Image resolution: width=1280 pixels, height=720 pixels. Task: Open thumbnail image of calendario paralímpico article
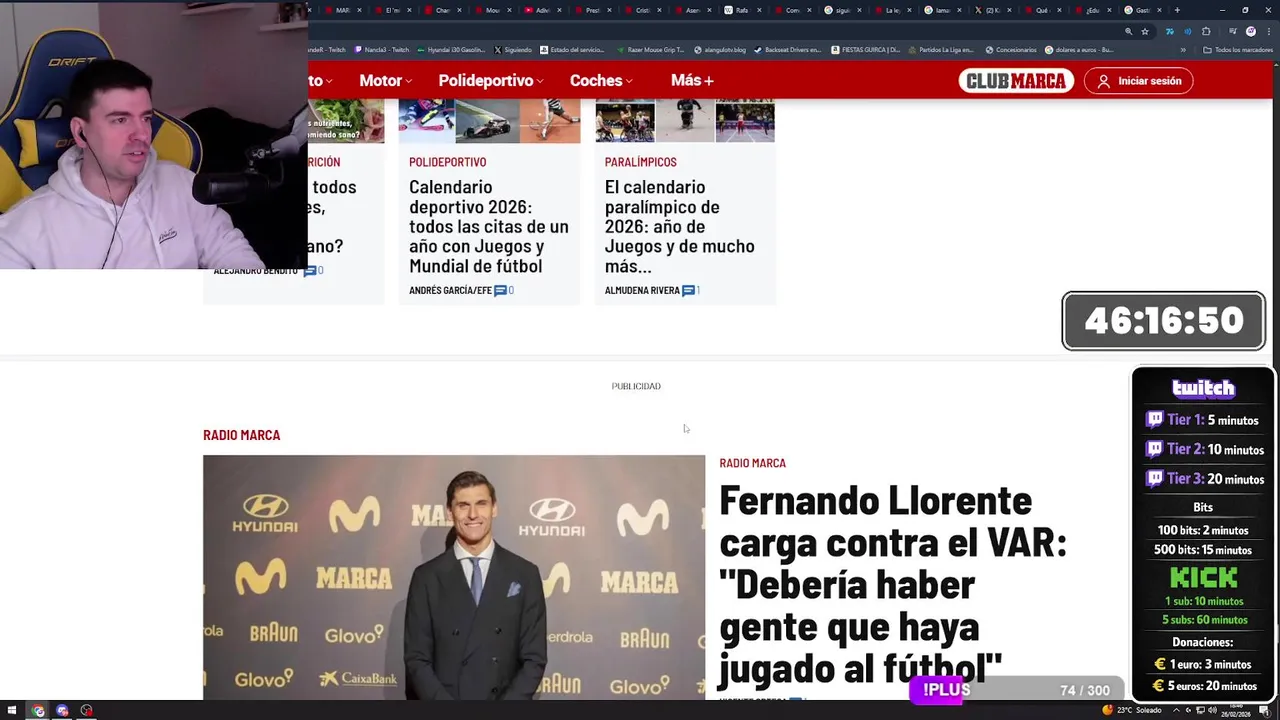coord(685,121)
